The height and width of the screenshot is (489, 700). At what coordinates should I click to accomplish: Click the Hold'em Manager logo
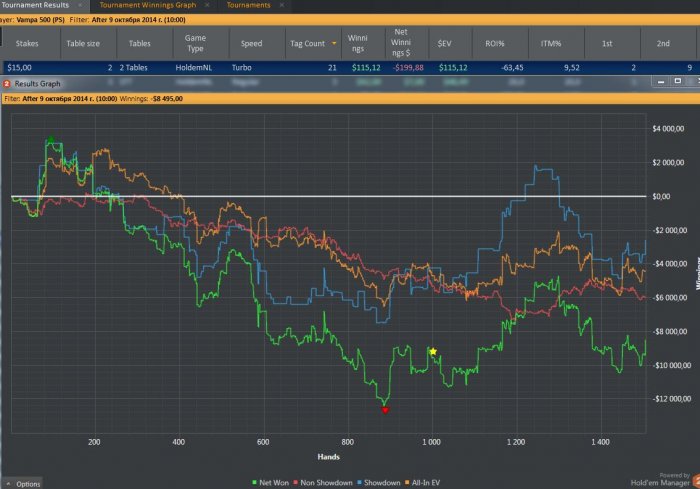tap(661, 480)
